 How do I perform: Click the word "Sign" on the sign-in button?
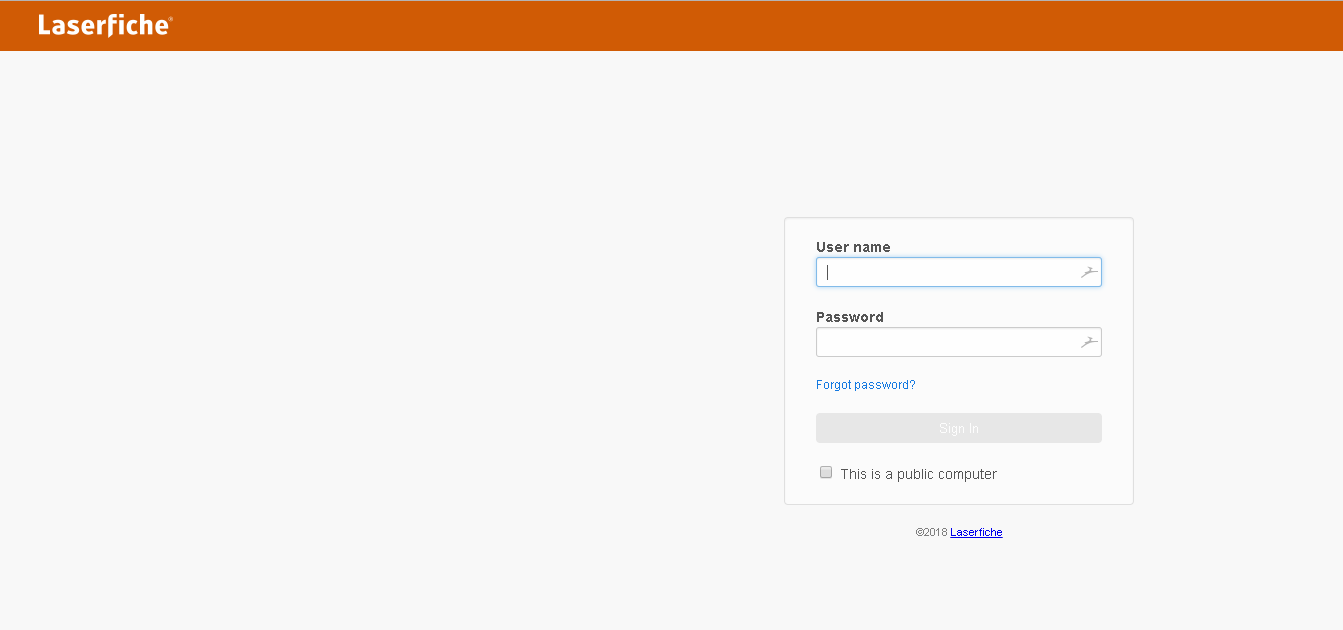tap(951, 428)
